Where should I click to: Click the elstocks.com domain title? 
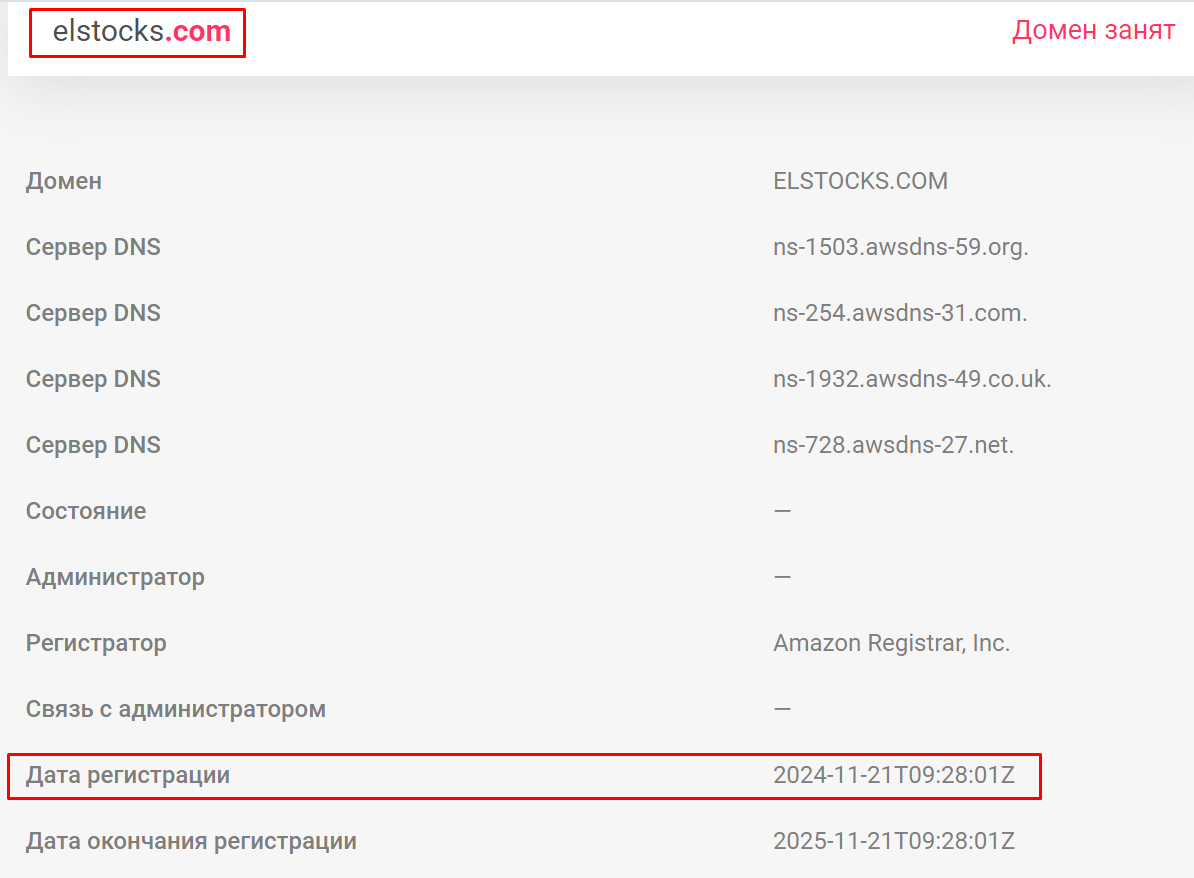coord(142,31)
